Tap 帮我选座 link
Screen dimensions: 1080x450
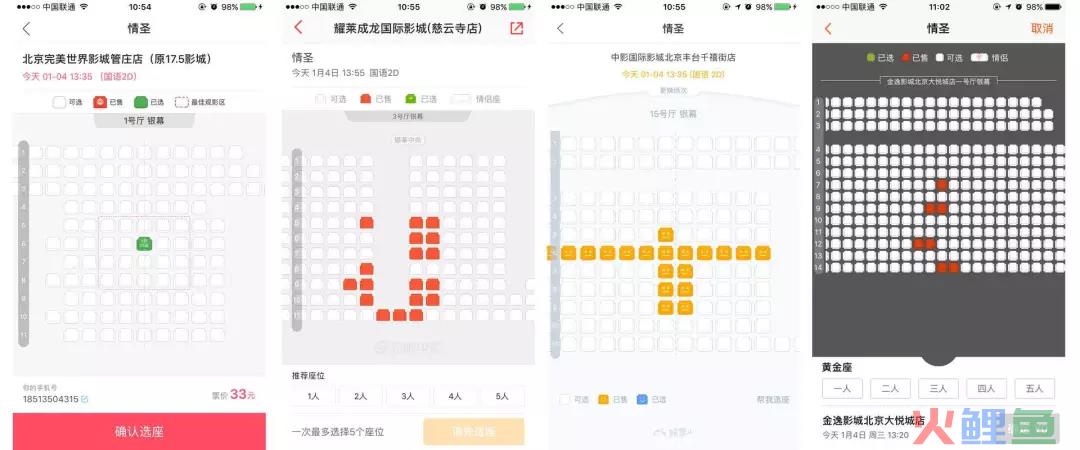(773, 400)
